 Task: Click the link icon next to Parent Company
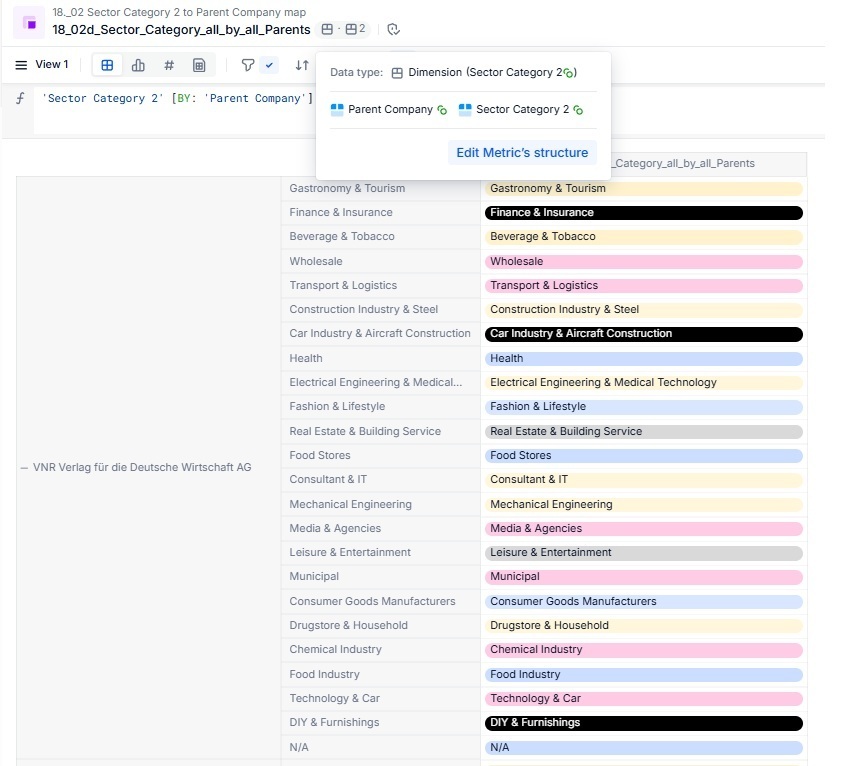(x=442, y=110)
